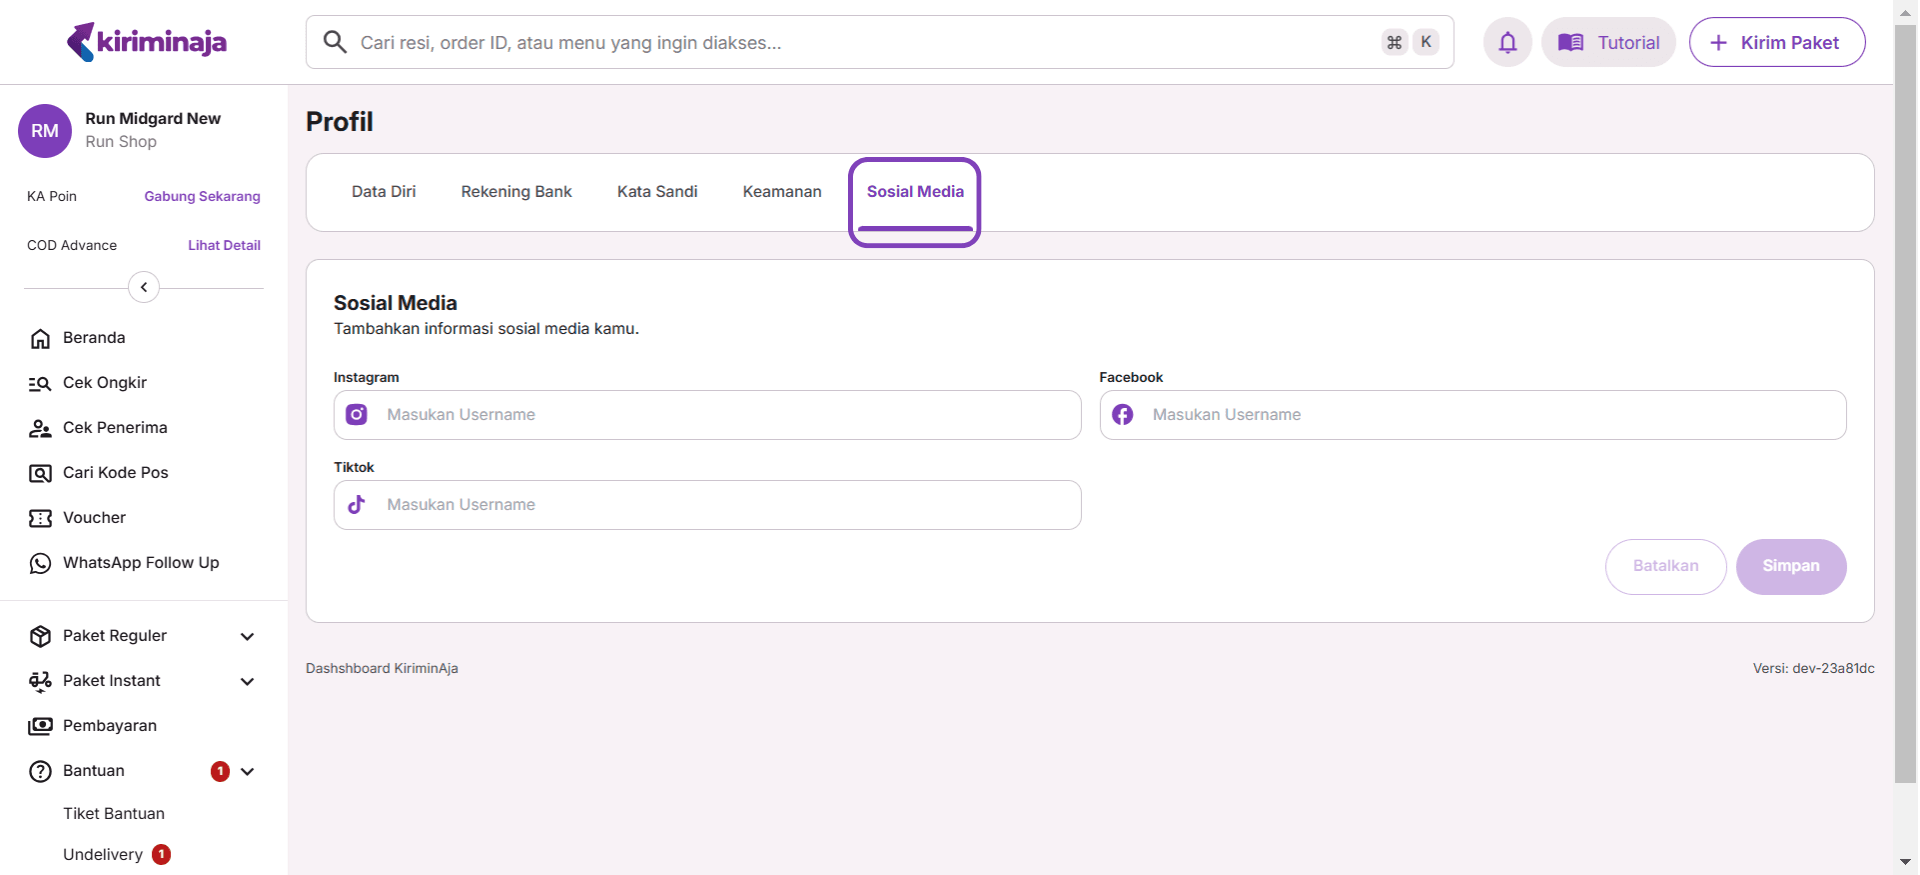Click the Gabung Sekarang link
Image resolution: width=1920 pixels, height=875 pixels.
click(202, 197)
